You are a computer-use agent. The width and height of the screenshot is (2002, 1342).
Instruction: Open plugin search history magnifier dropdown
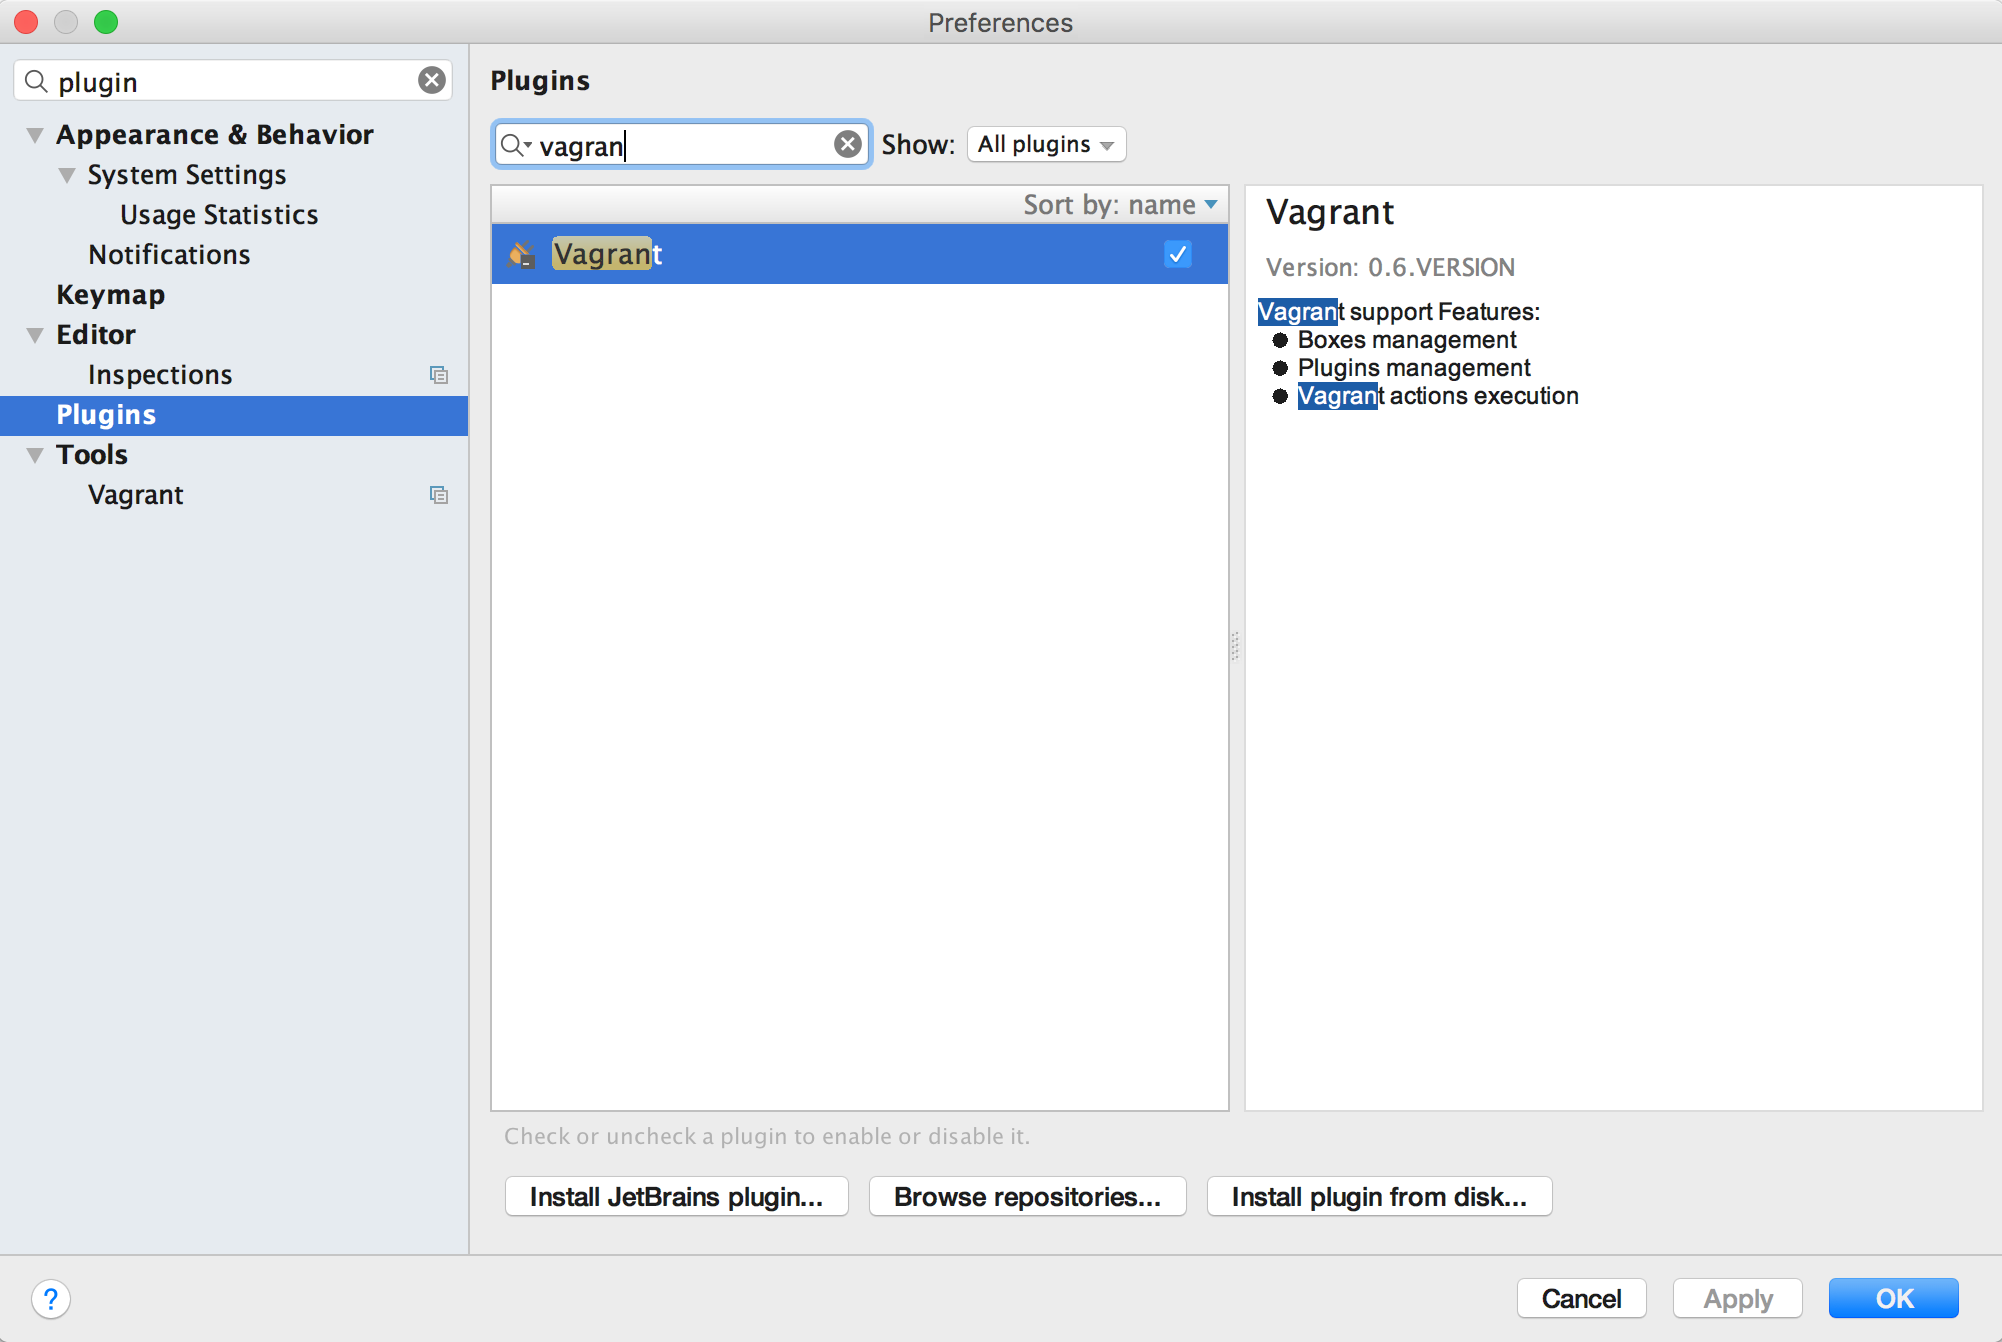click(516, 145)
